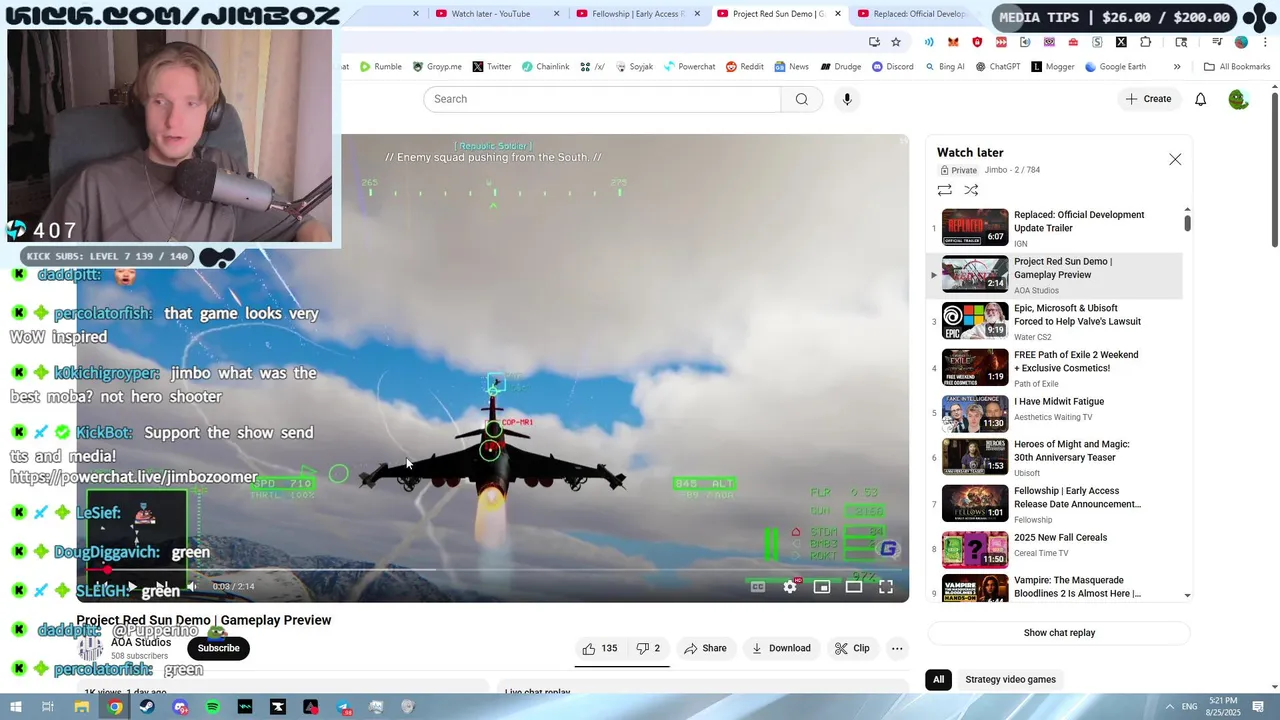The width and height of the screenshot is (1280, 720).
Task: Open the ChatGPT bookmark
Action: point(997,67)
